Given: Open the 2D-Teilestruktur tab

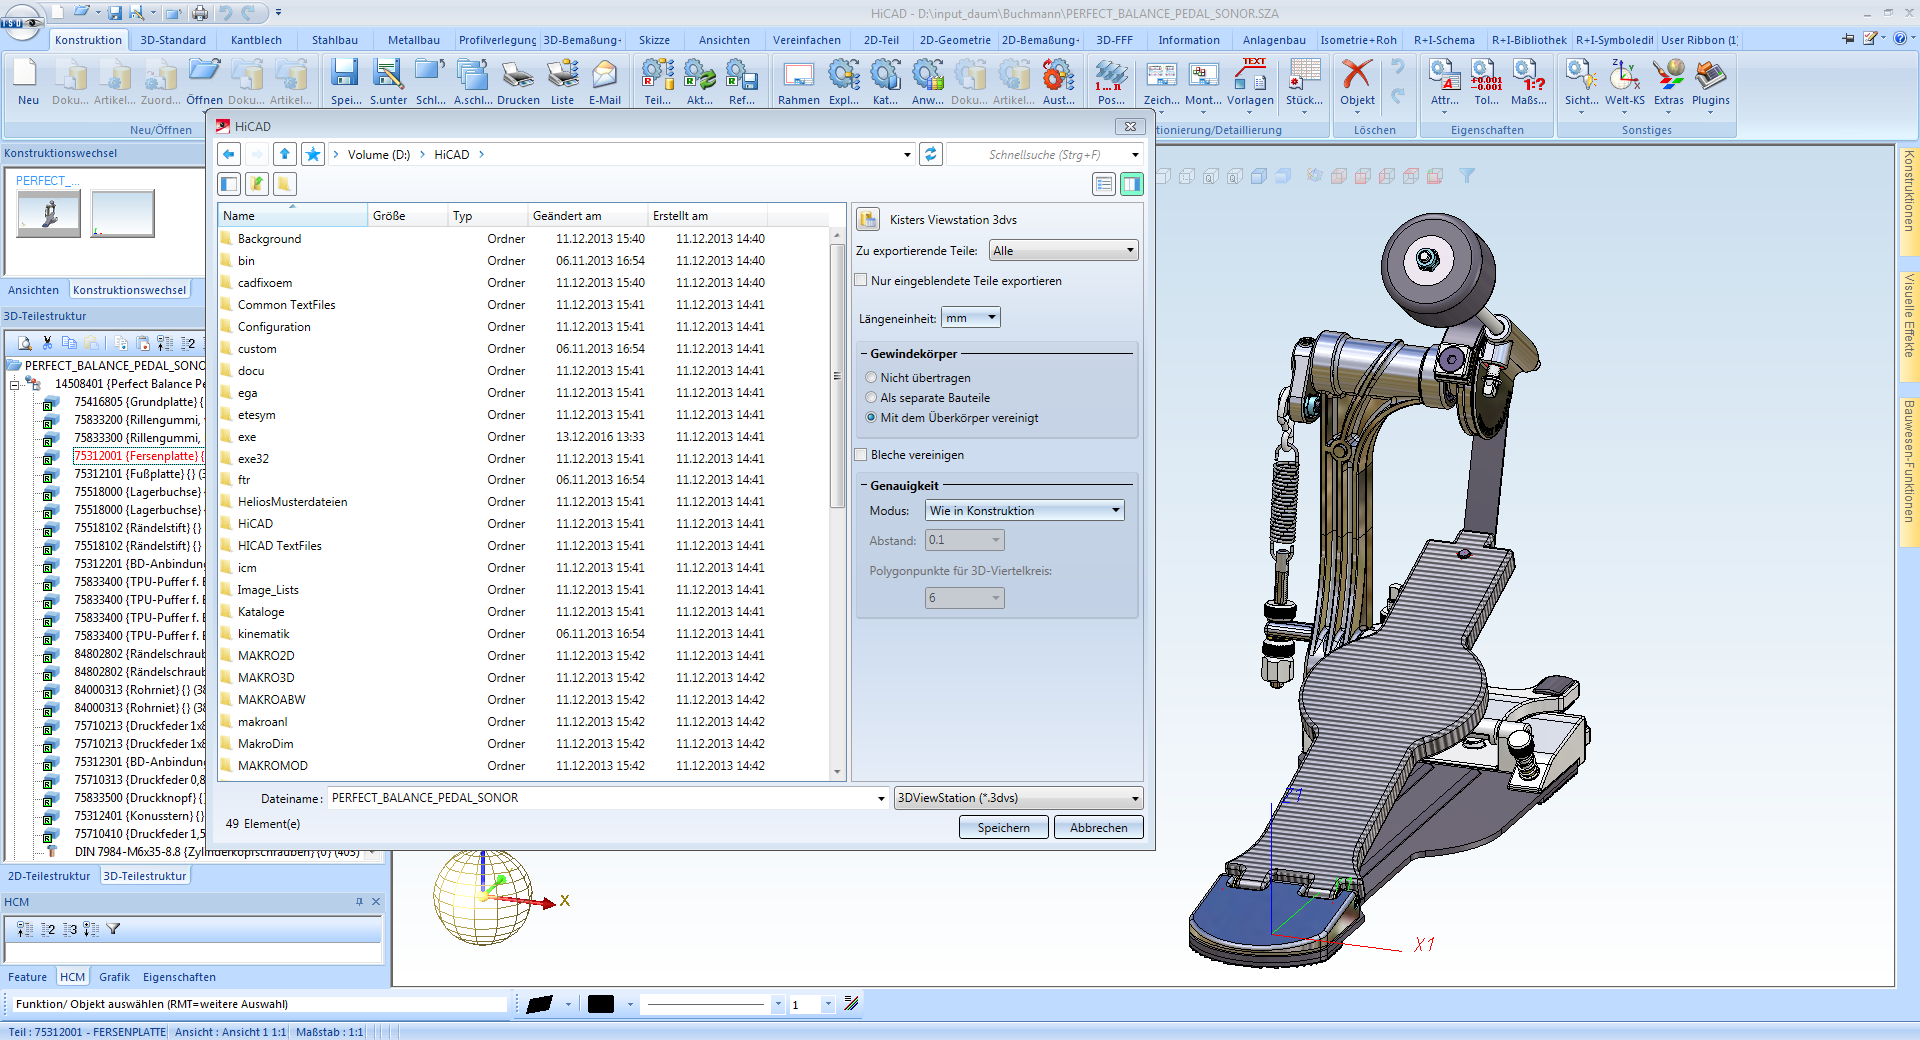Looking at the screenshot, I should [x=49, y=876].
